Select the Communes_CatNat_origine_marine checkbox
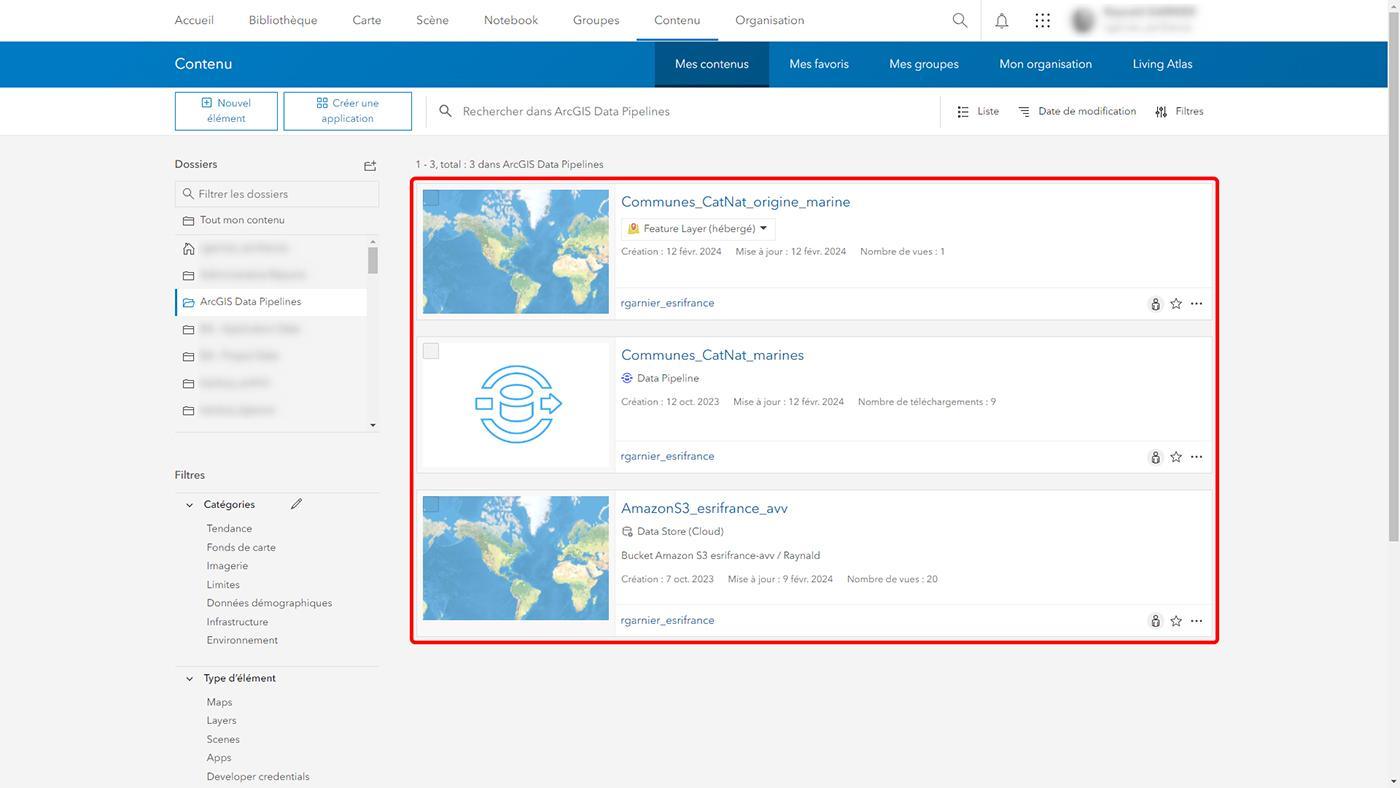Viewport: 1400px width, 788px height. tap(431, 198)
